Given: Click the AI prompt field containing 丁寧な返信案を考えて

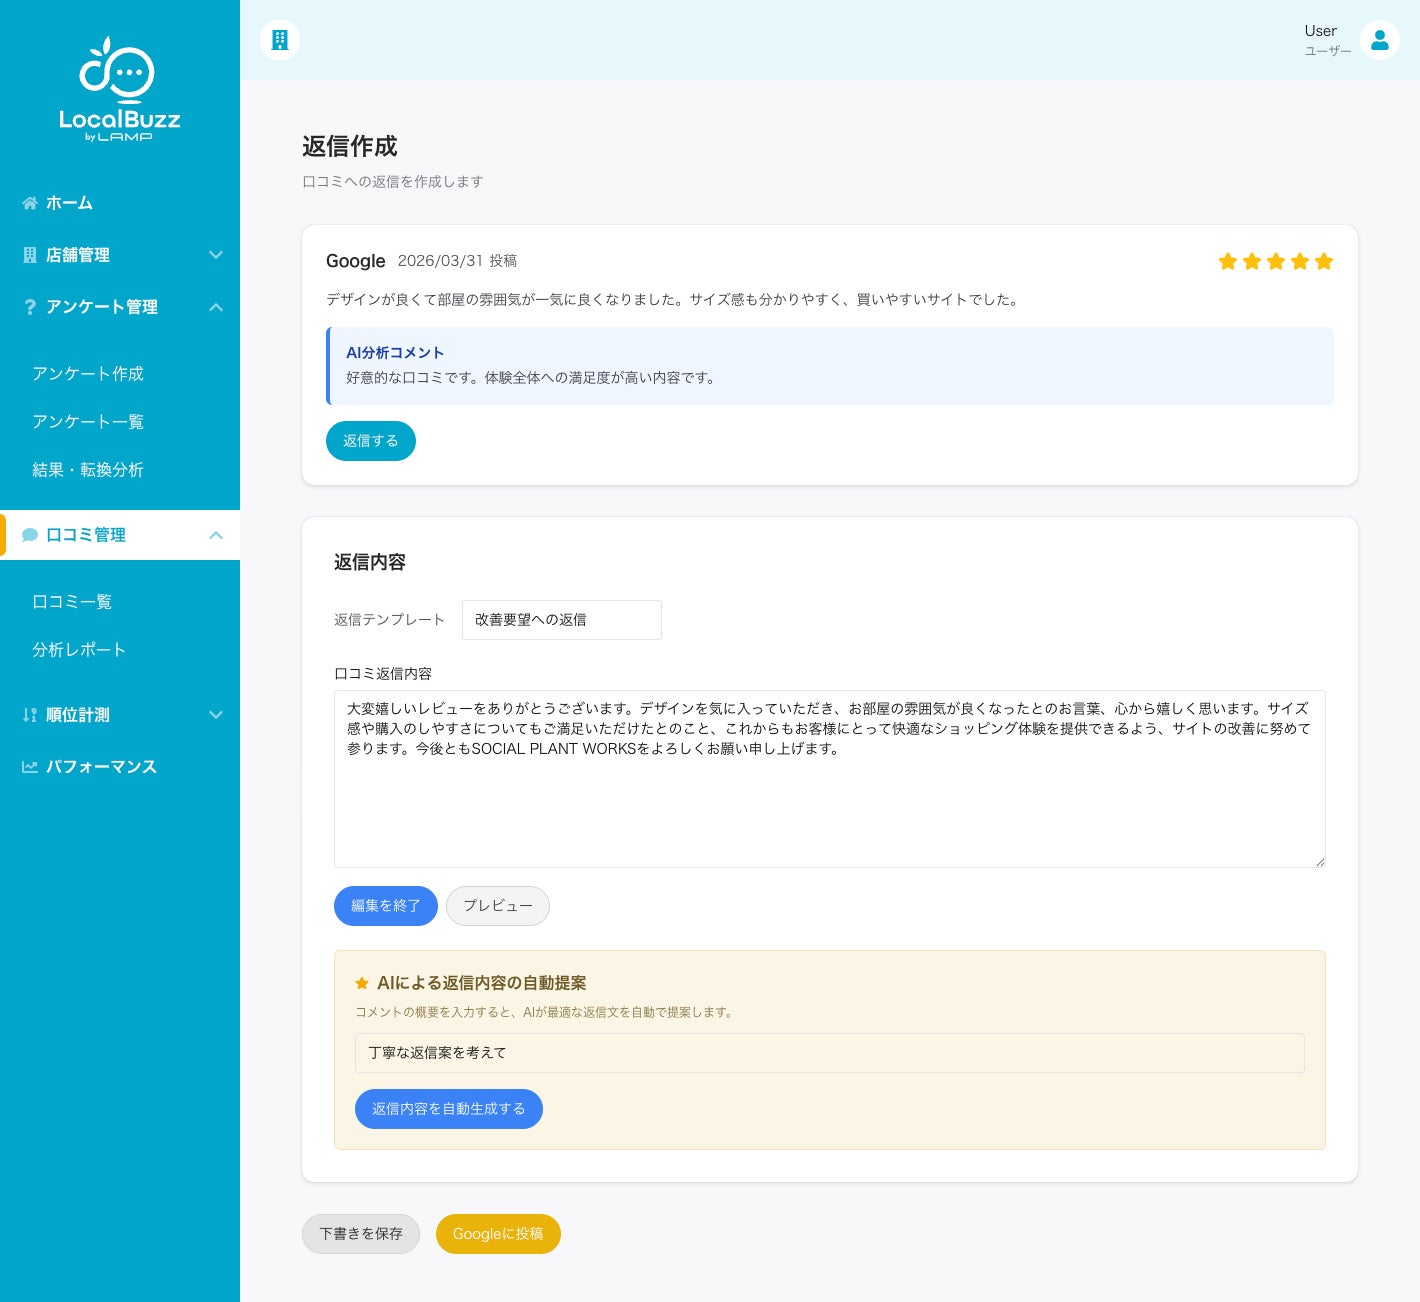Looking at the screenshot, I should coord(830,1053).
